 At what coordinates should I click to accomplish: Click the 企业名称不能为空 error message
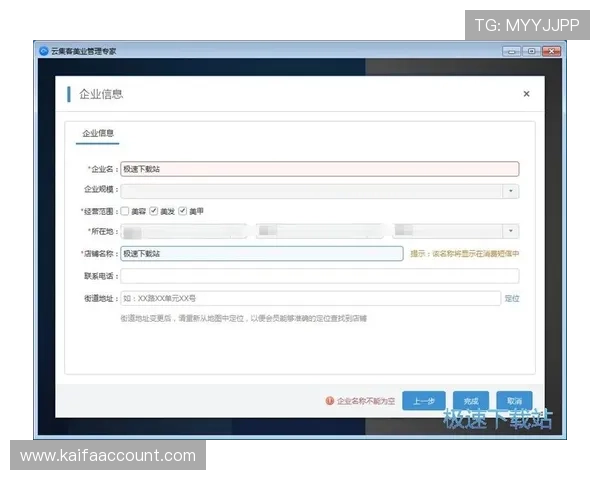pos(365,401)
